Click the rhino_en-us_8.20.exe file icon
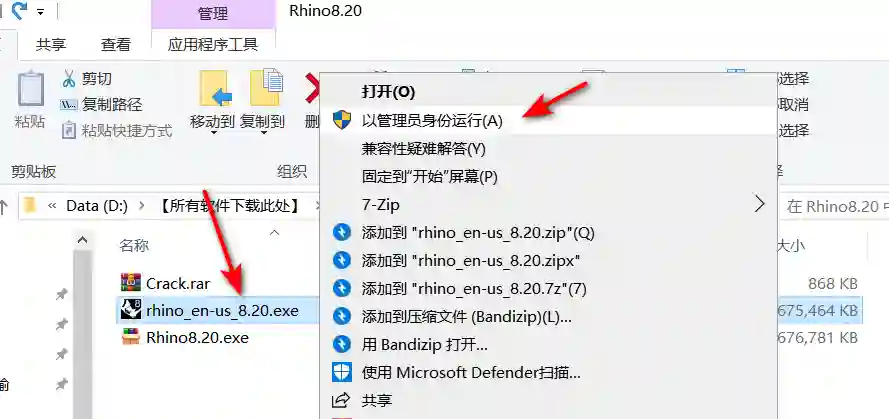Image resolution: width=889 pixels, height=419 pixels. pyautogui.click(x=130, y=310)
